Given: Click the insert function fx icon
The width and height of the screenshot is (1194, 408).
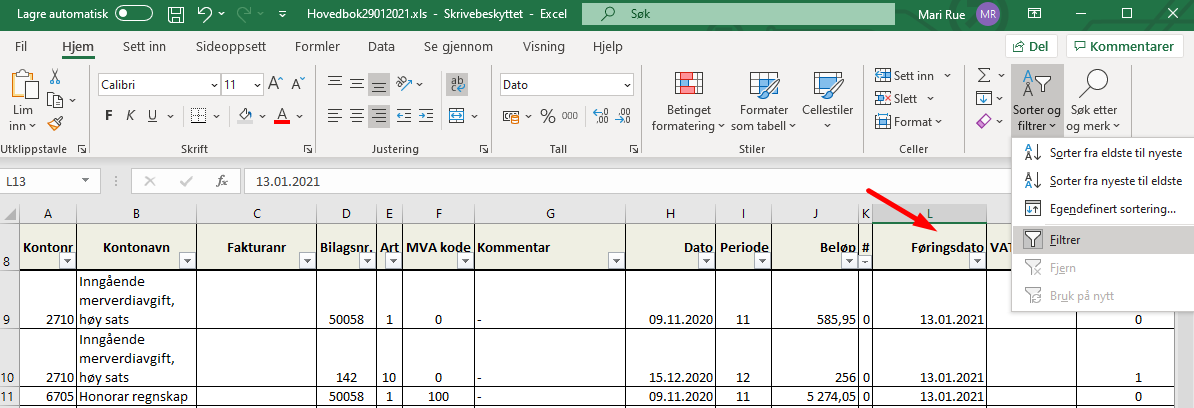Looking at the screenshot, I should click(x=222, y=182).
